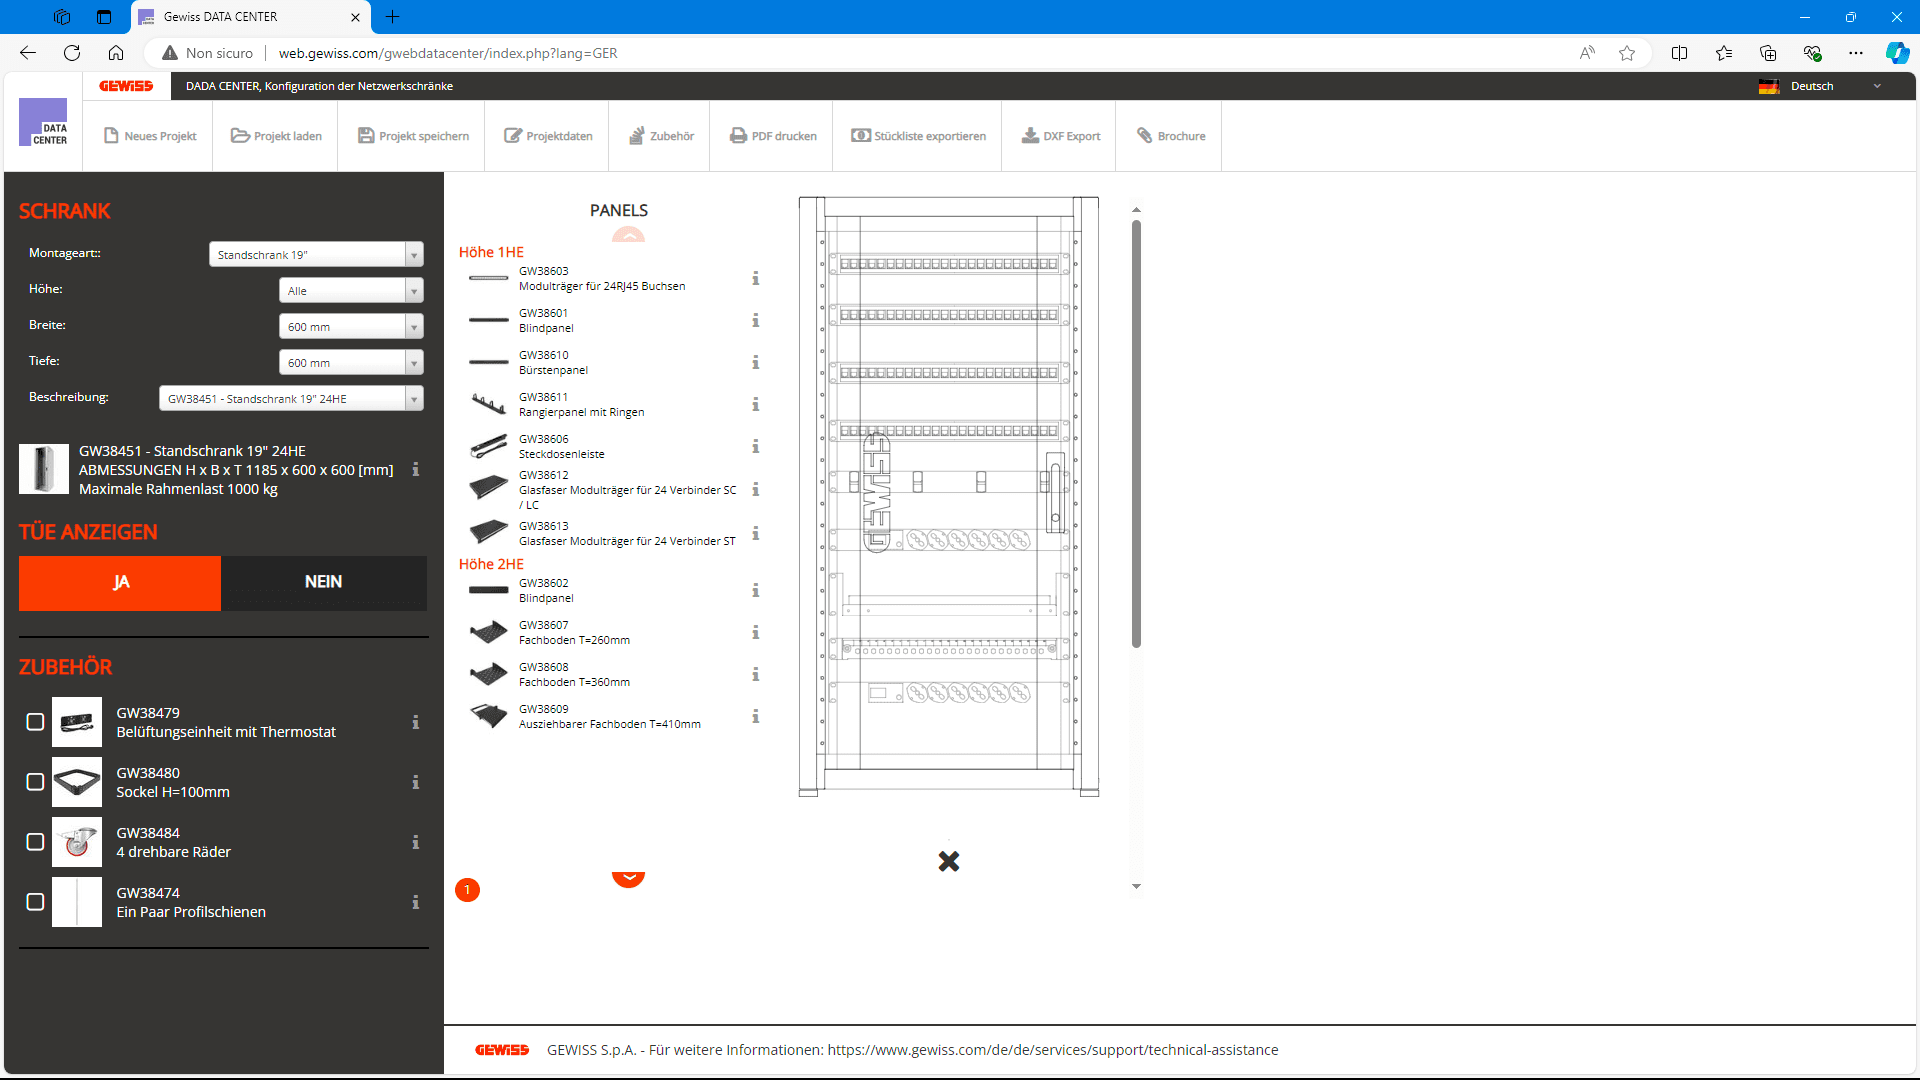Select GW38607 Fachboden panel image
This screenshot has width=1920, height=1080.
(489, 632)
